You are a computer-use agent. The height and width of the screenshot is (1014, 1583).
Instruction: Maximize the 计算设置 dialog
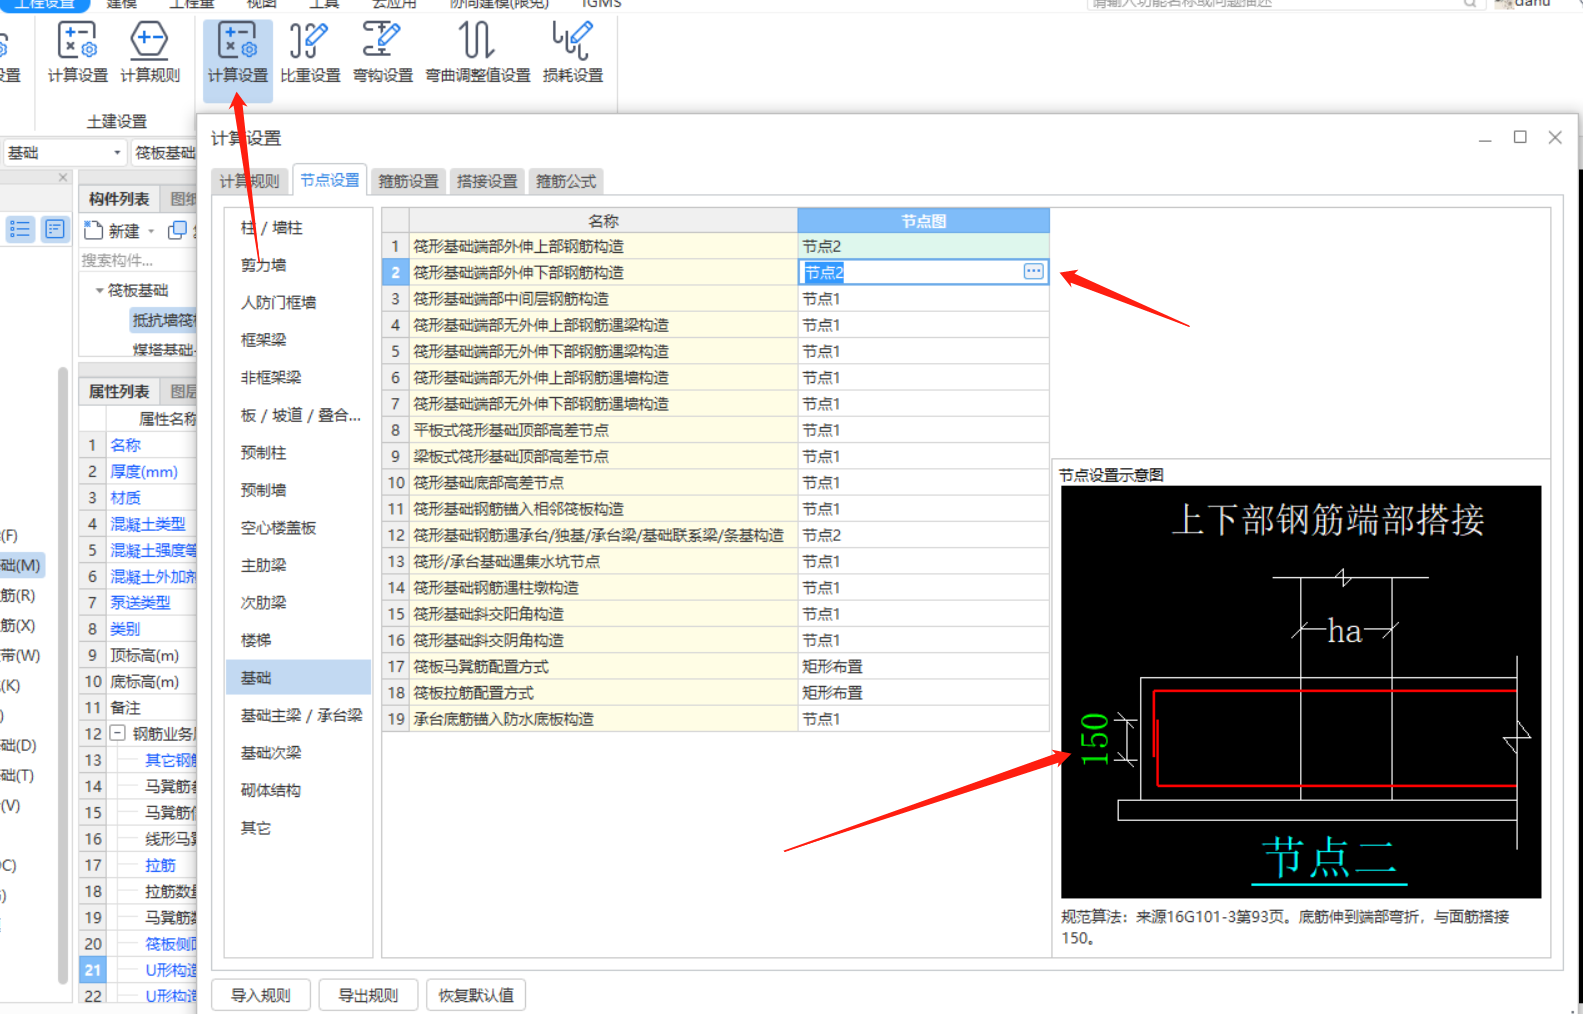point(1520,137)
